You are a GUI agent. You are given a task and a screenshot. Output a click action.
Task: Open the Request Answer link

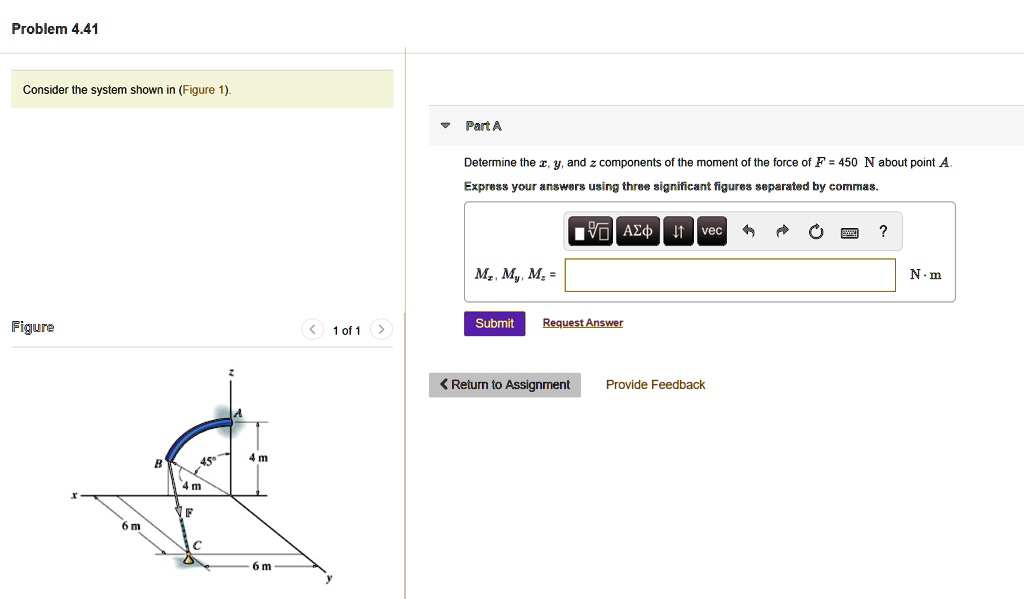[x=581, y=322]
